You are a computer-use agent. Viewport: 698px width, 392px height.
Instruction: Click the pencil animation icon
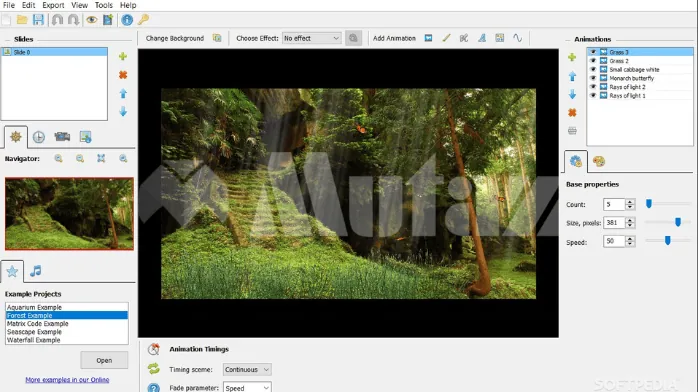point(446,38)
